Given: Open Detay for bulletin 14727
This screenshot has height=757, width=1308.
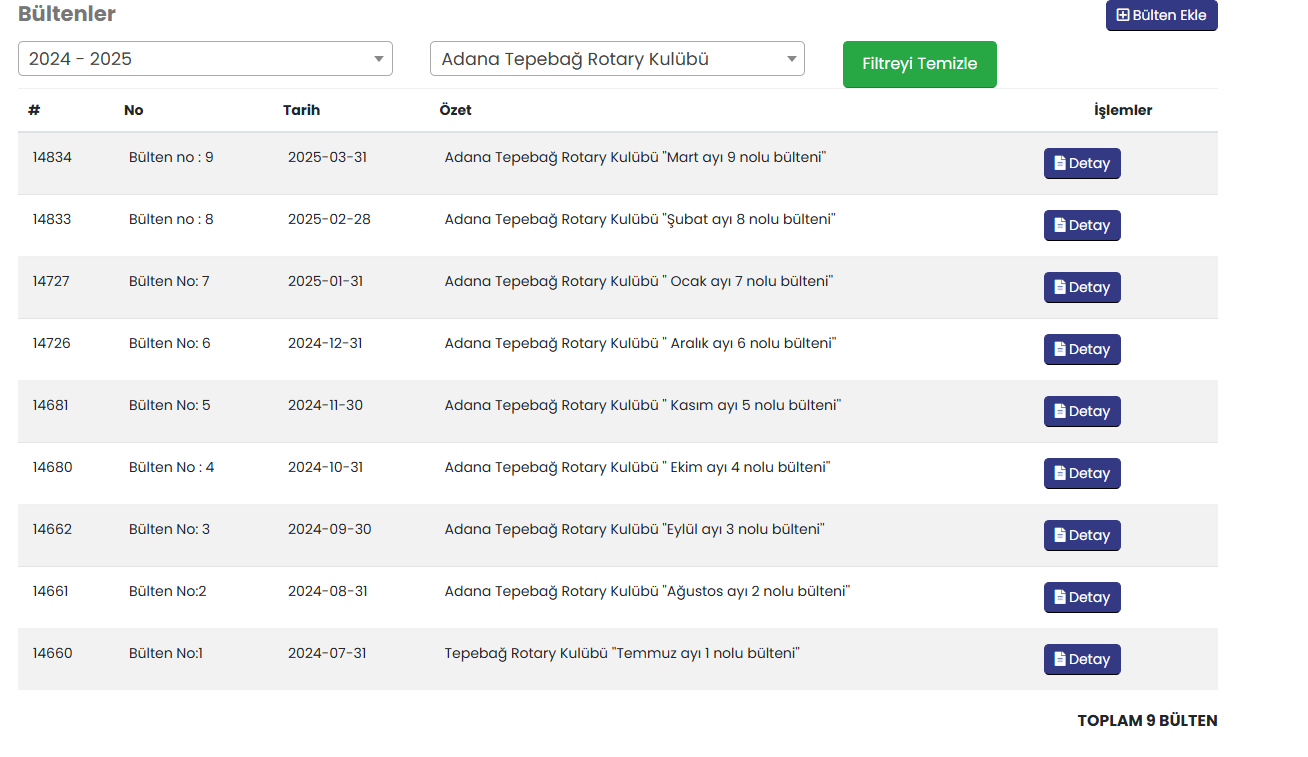Looking at the screenshot, I should [1082, 287].
